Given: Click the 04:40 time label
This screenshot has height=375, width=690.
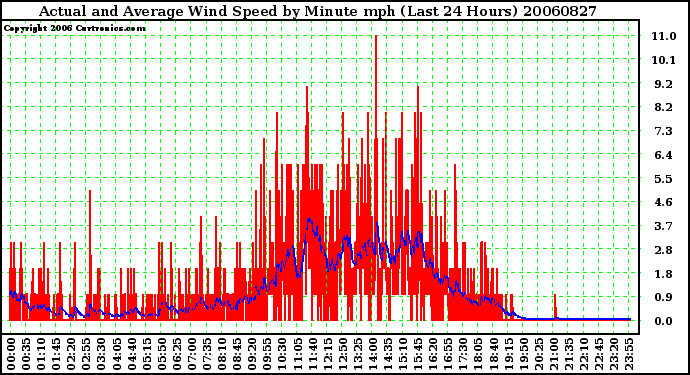Looking at the screenshot, I should (x=131, y=354).
